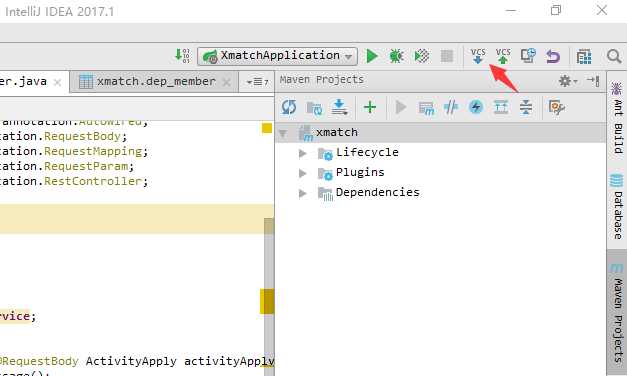Viewport: 627px width, 376px height.
Task: Click RequestParam import in editor
Action: coord(86,166)
